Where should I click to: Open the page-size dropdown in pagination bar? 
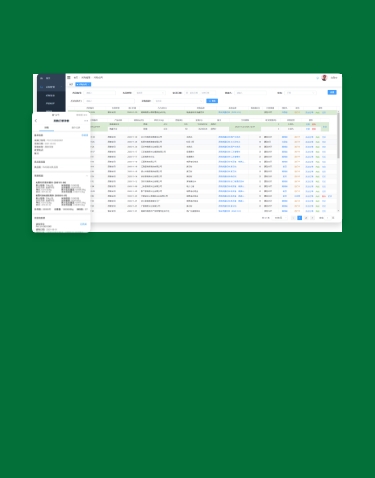(x=279, y=218)
